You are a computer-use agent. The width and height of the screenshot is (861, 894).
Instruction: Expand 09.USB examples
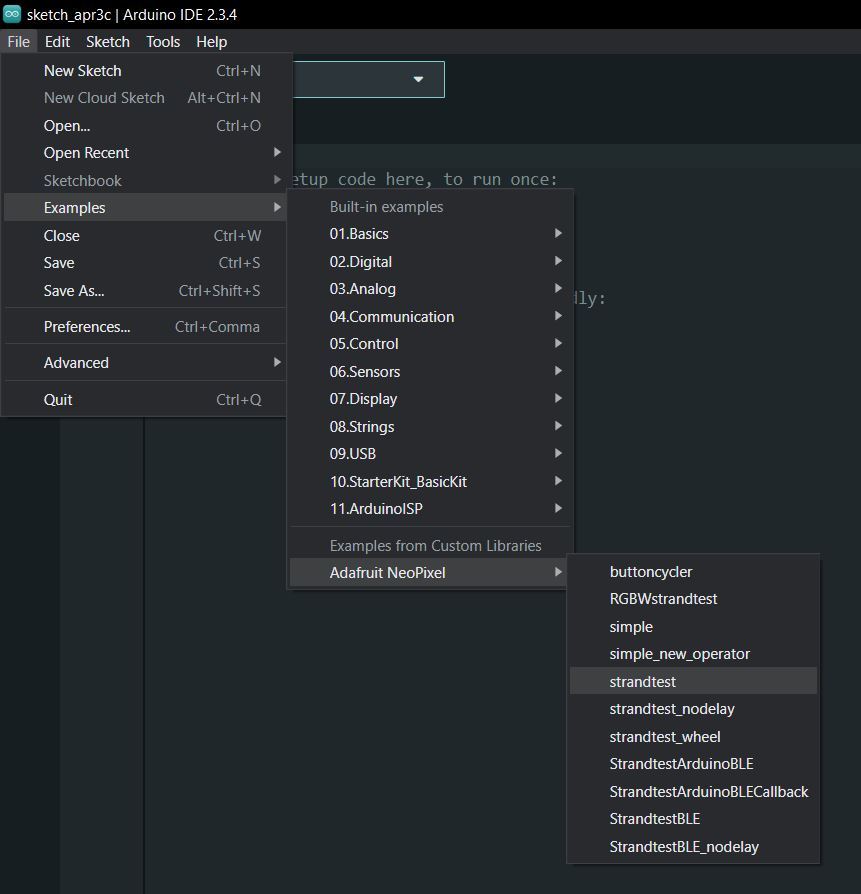(430, 454)
